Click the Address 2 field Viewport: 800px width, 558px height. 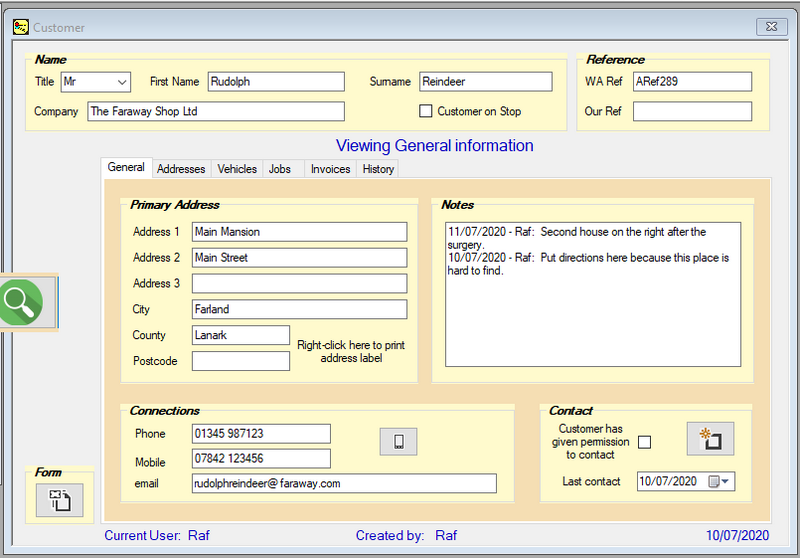click(x=299, y=258)
